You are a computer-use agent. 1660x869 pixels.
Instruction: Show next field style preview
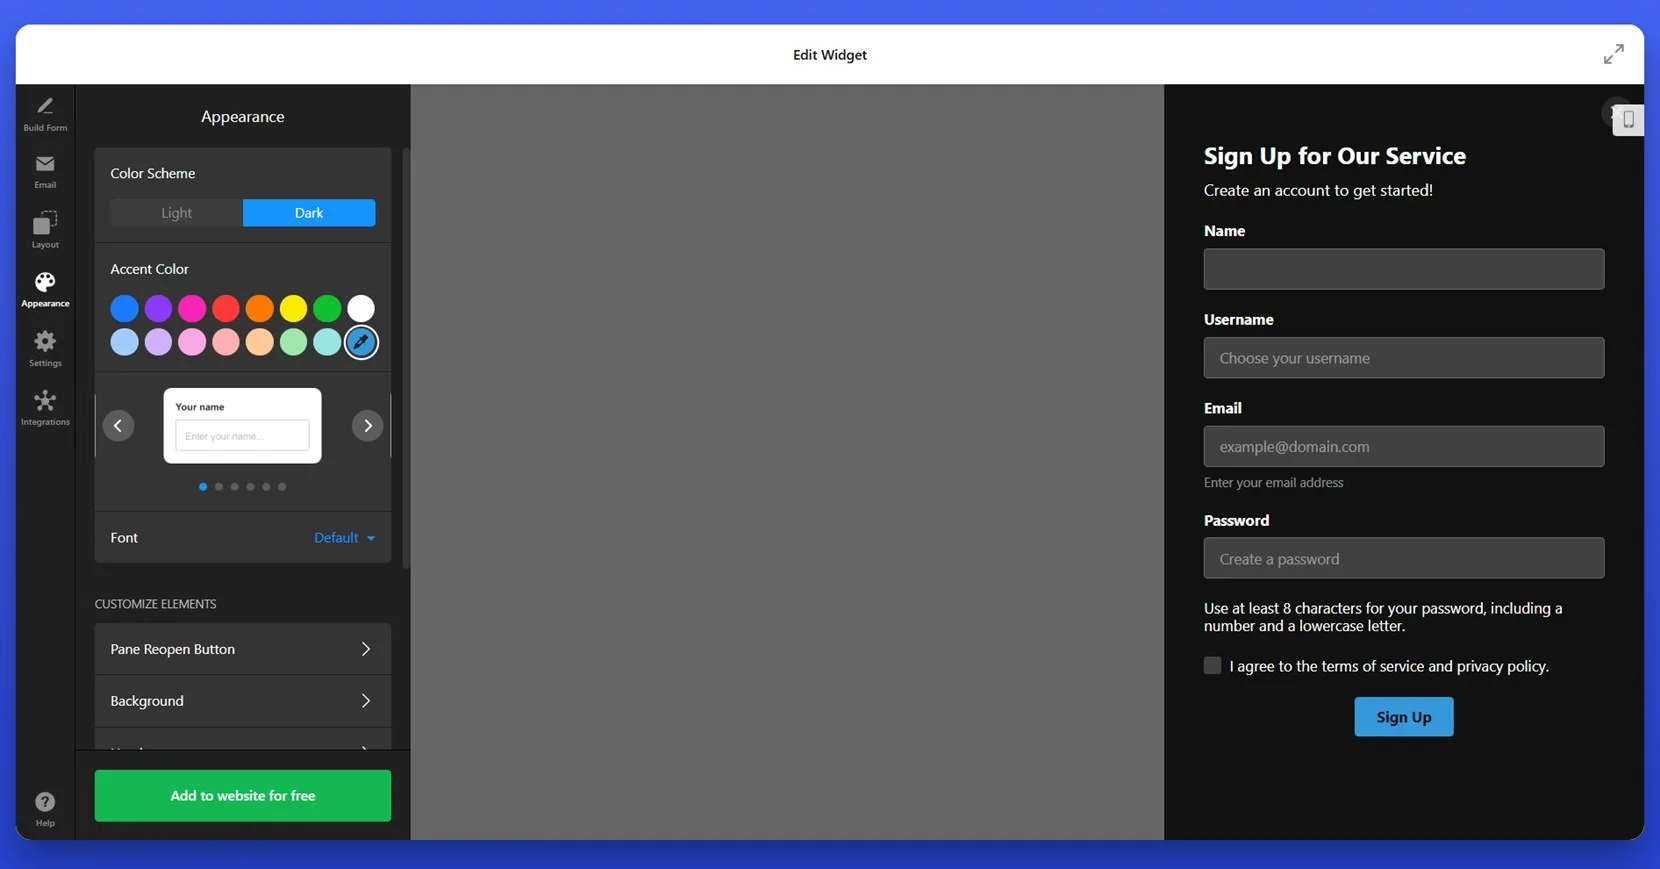(x=367, y=426)
